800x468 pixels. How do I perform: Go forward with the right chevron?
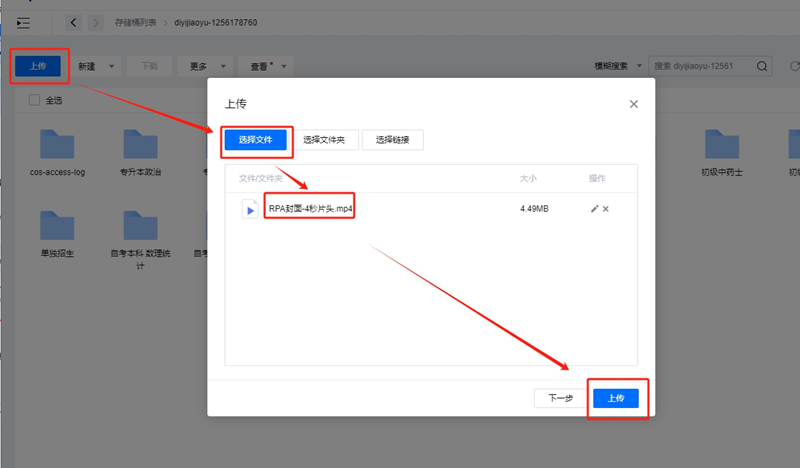(95, 22)
